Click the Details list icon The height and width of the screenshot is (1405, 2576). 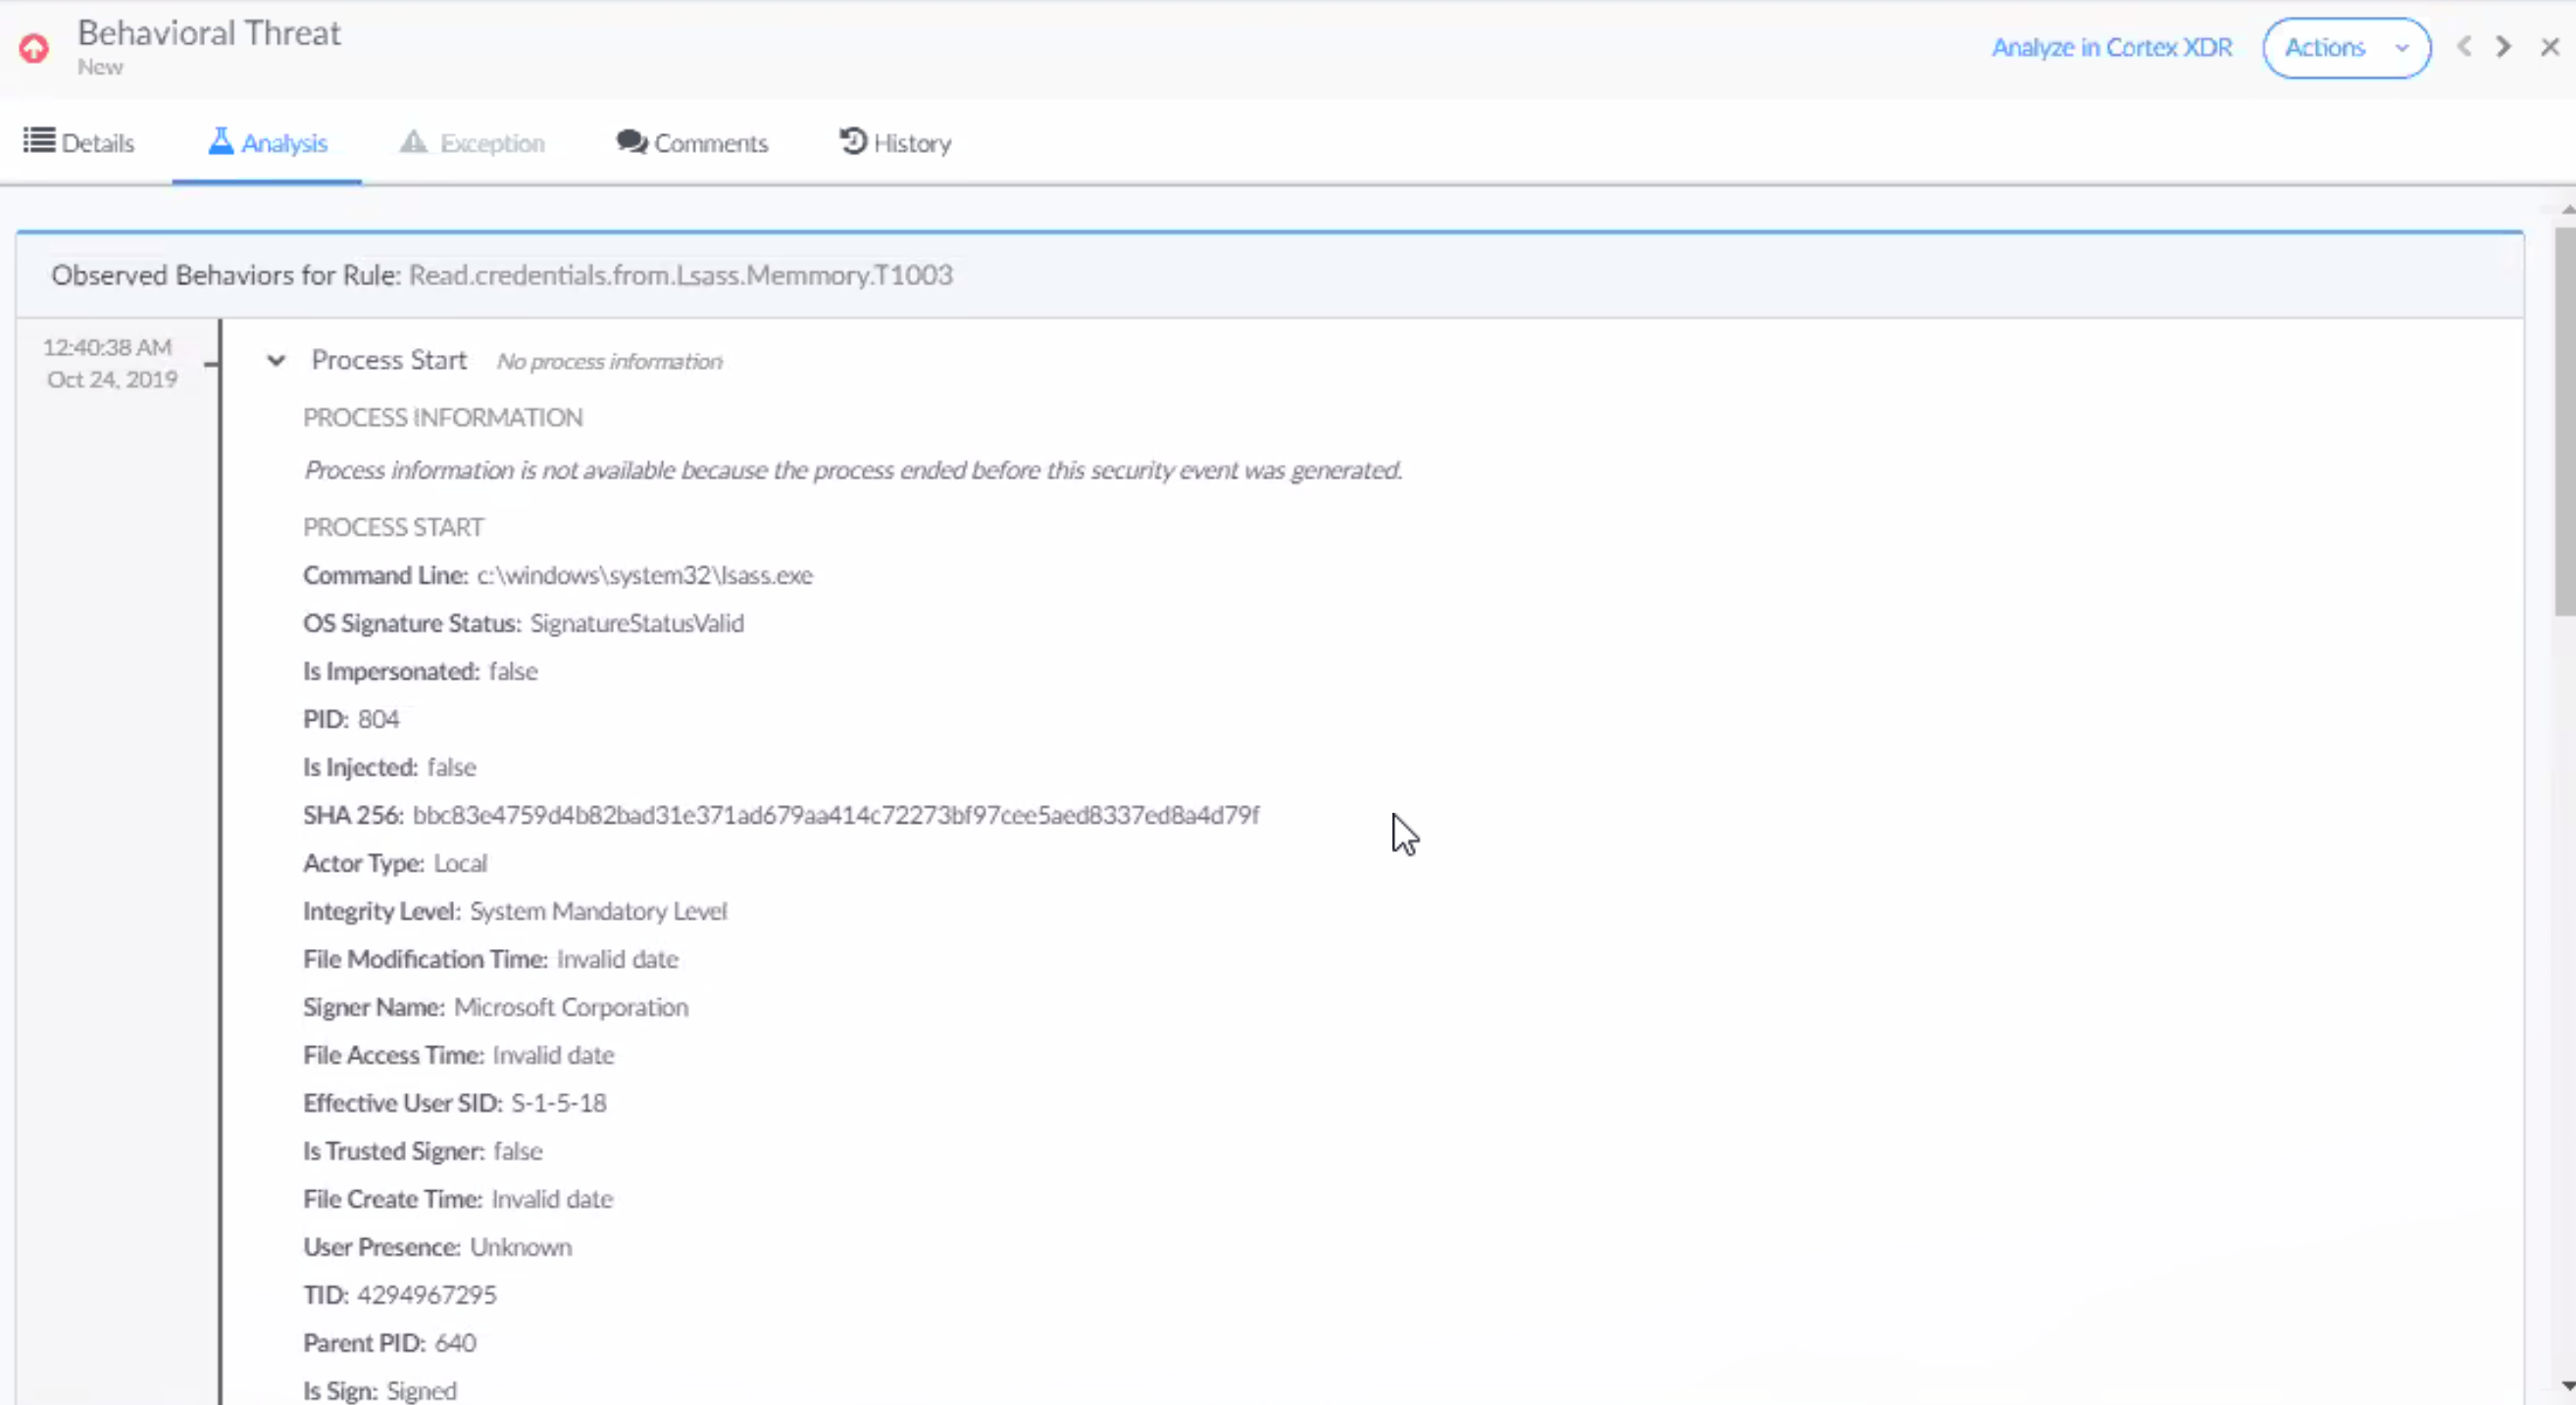(39, 140)
